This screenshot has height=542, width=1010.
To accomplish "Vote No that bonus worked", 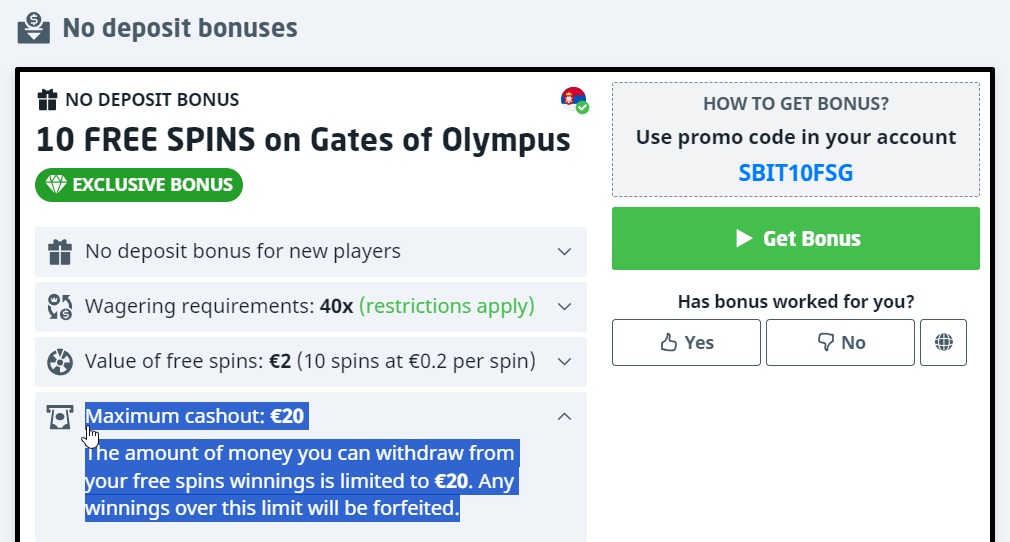I will click(840, 343).
